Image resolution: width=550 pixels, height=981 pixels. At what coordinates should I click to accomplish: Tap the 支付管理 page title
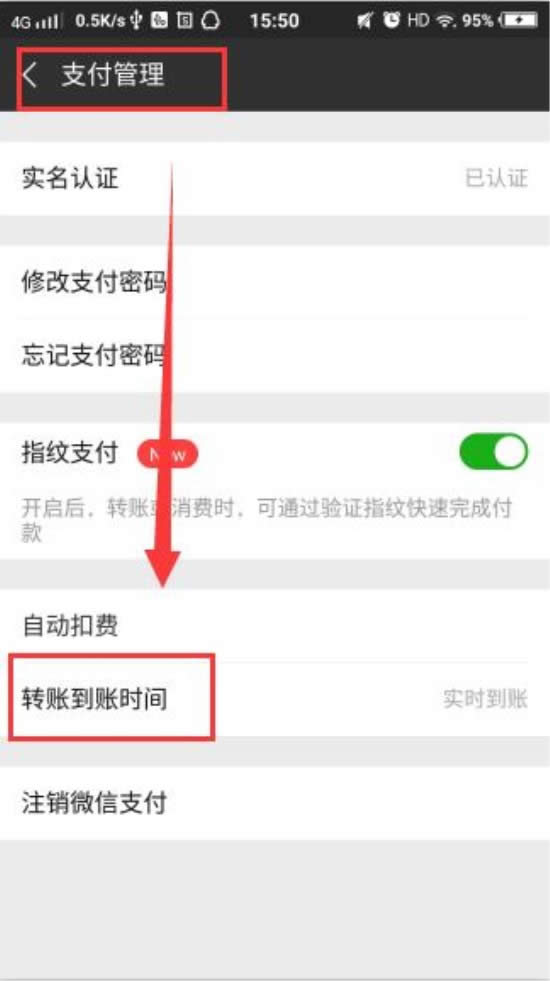click(113, 75)
